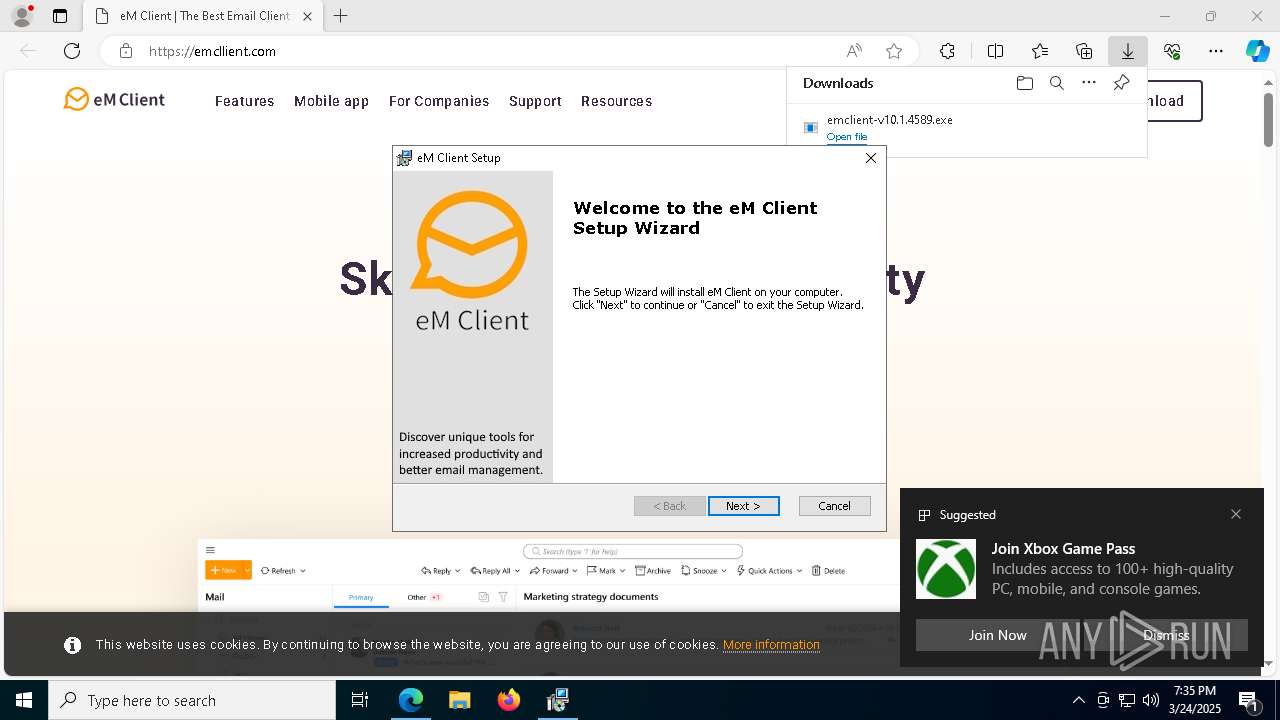Open the tab actions menu icon

coord(60,16)
